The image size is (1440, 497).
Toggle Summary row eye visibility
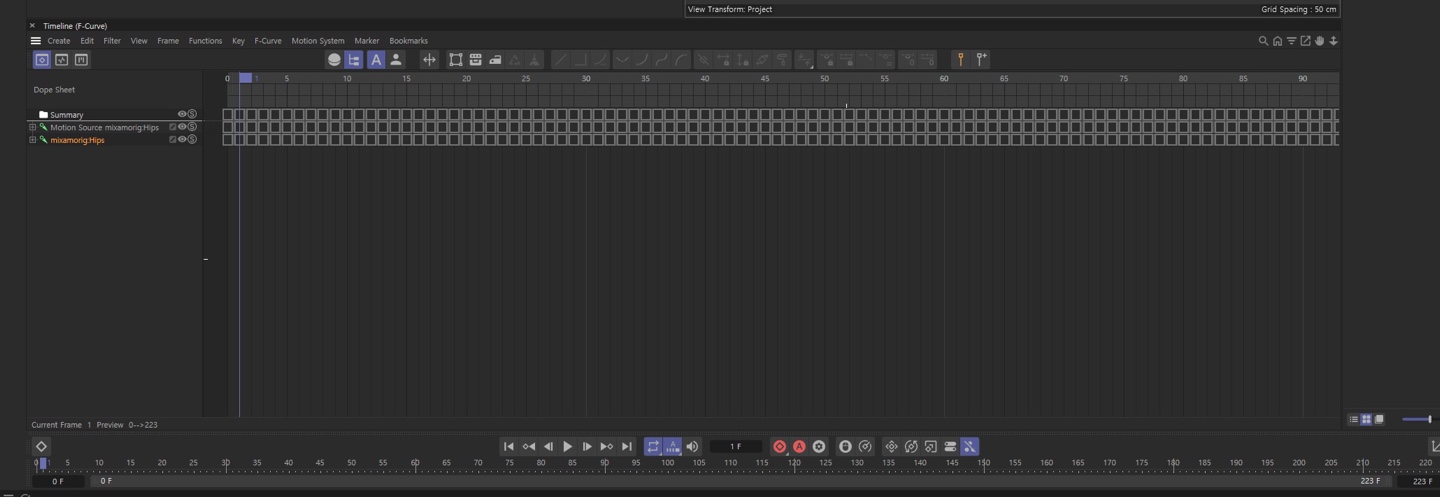182,114
